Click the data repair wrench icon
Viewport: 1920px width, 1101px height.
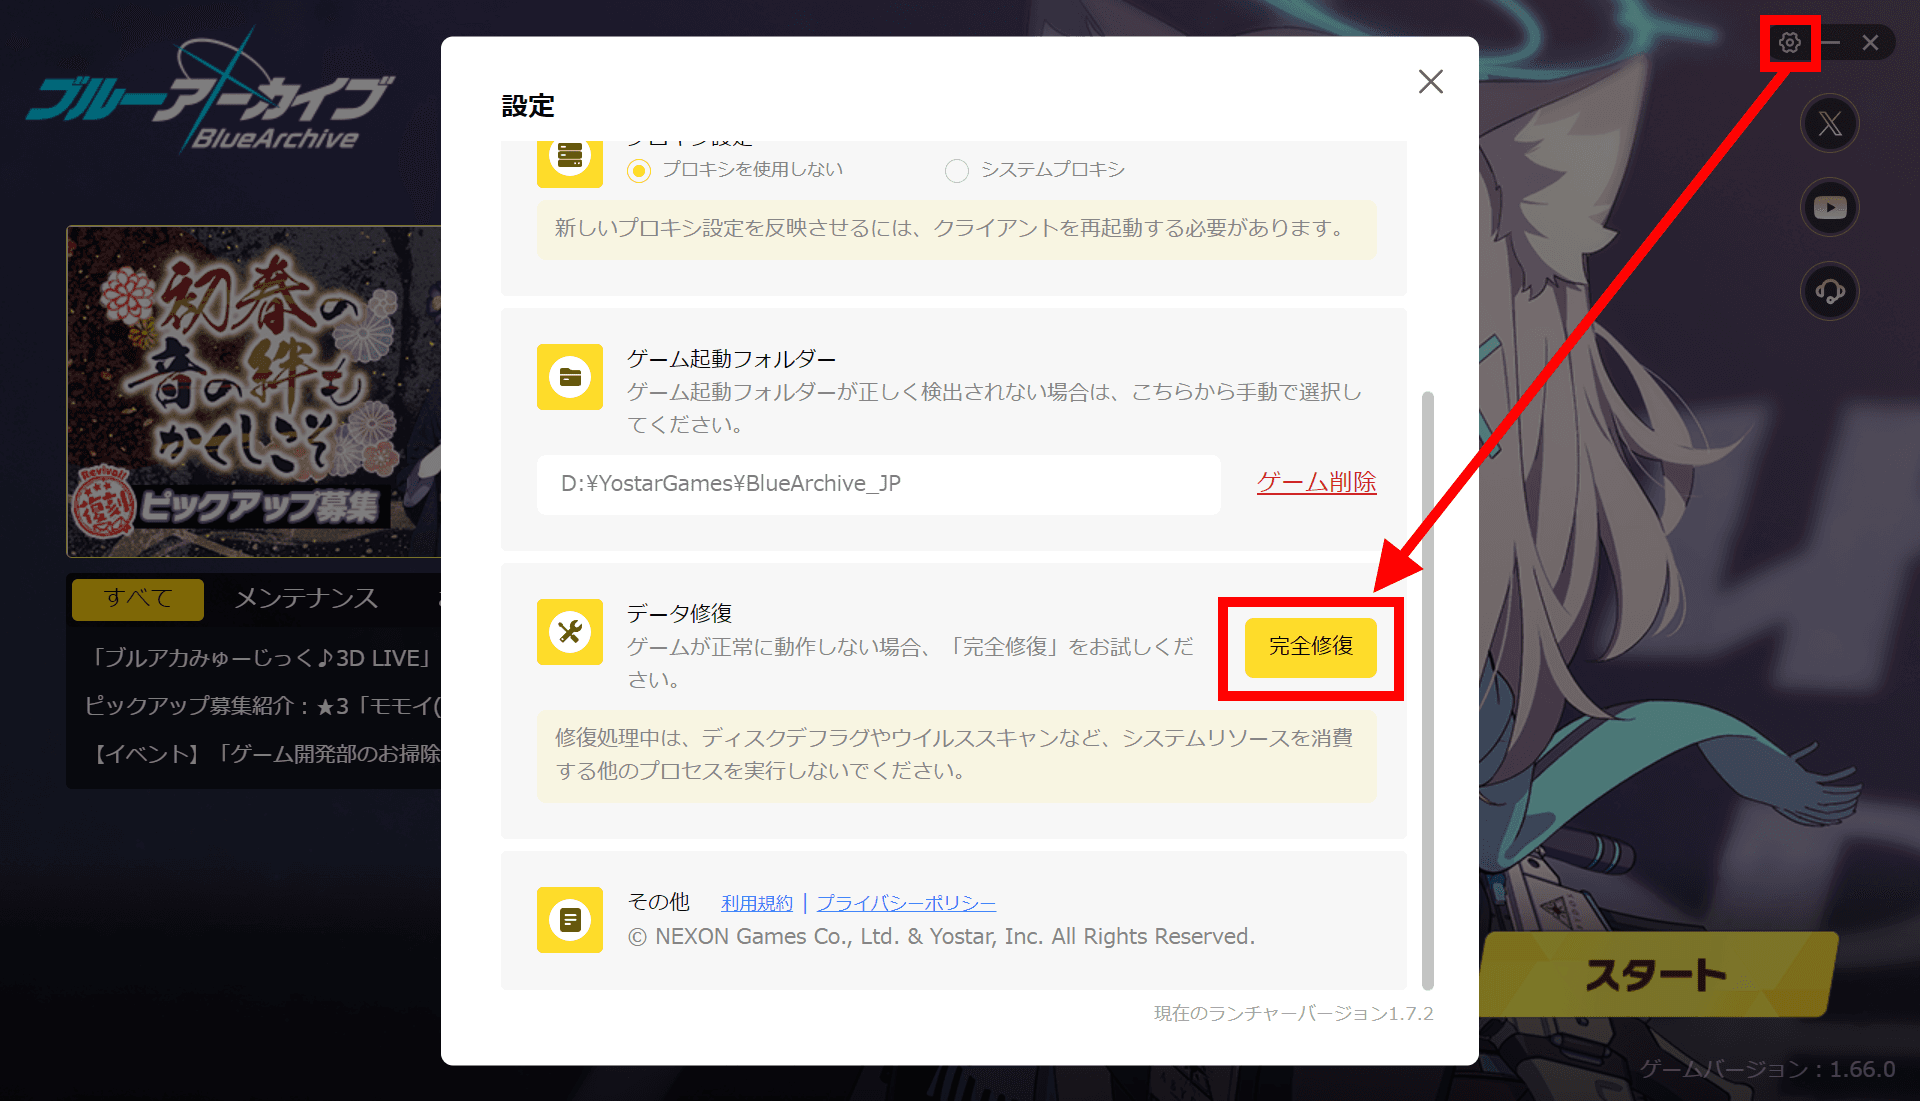tap(570, 632)
